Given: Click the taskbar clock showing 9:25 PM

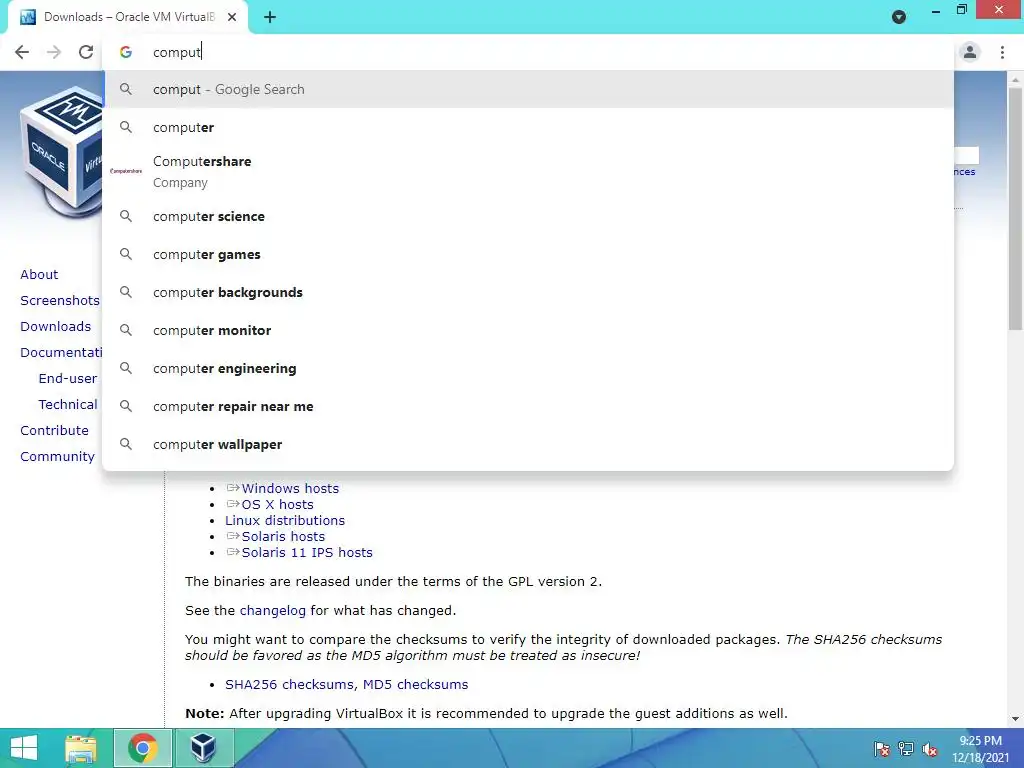Looking at the screenshot, I should pos(980,749).
